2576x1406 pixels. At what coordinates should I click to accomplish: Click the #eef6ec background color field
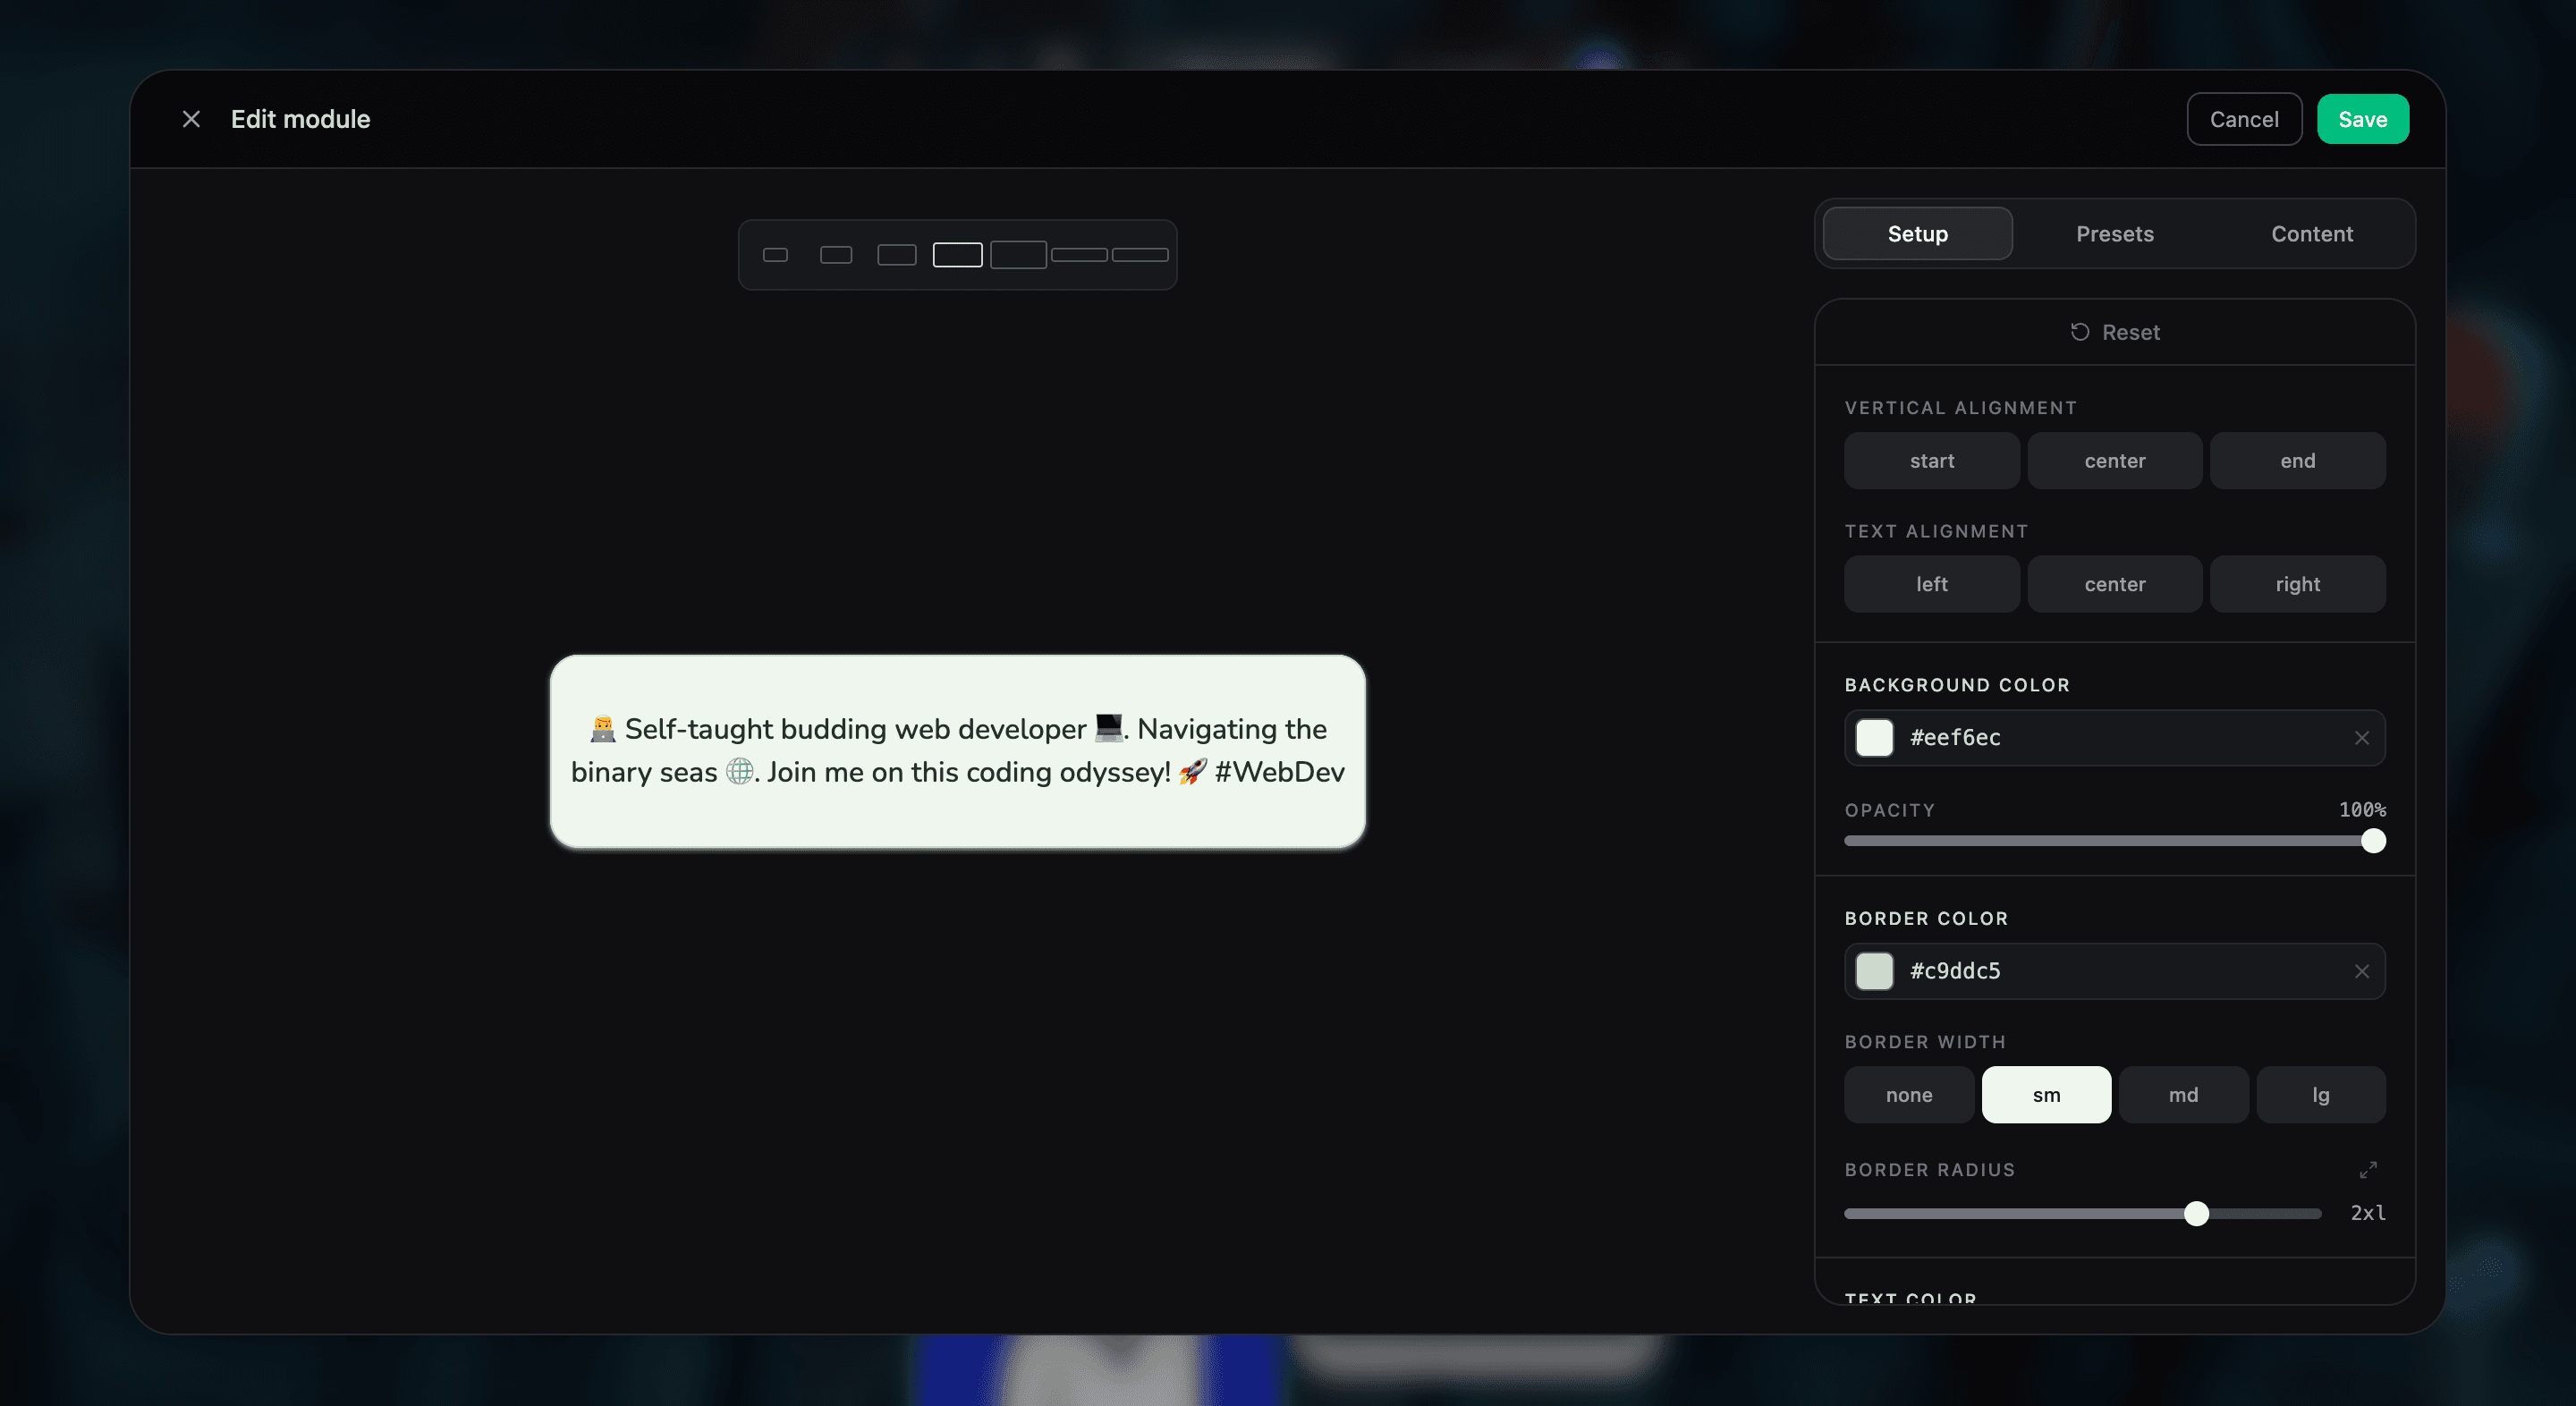[x=2114, y=738]
